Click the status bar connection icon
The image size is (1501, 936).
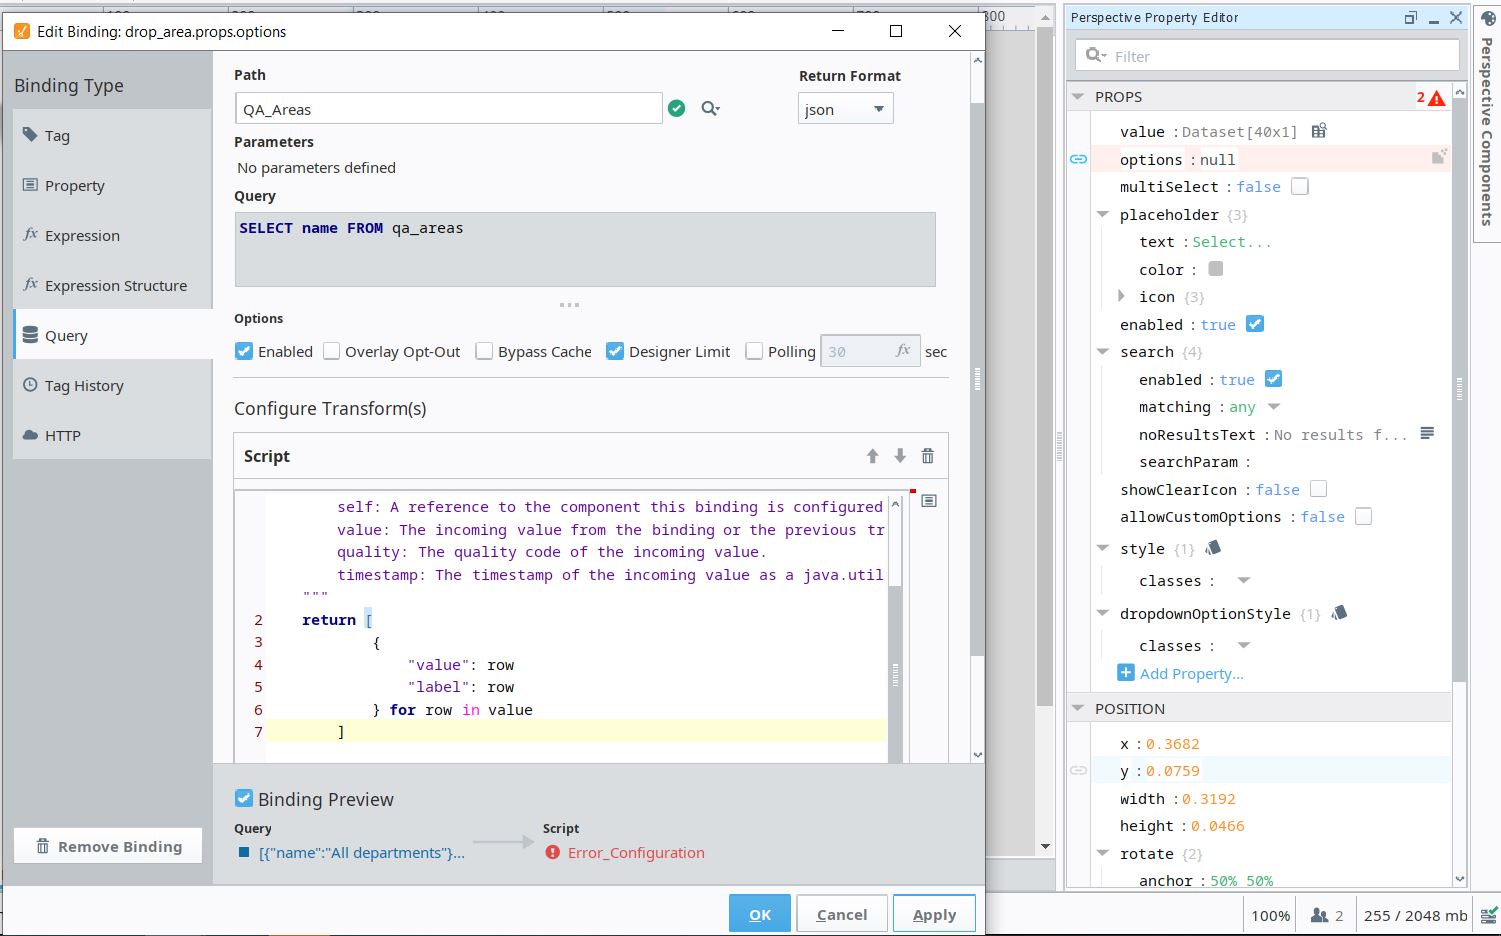point(1488,915)
